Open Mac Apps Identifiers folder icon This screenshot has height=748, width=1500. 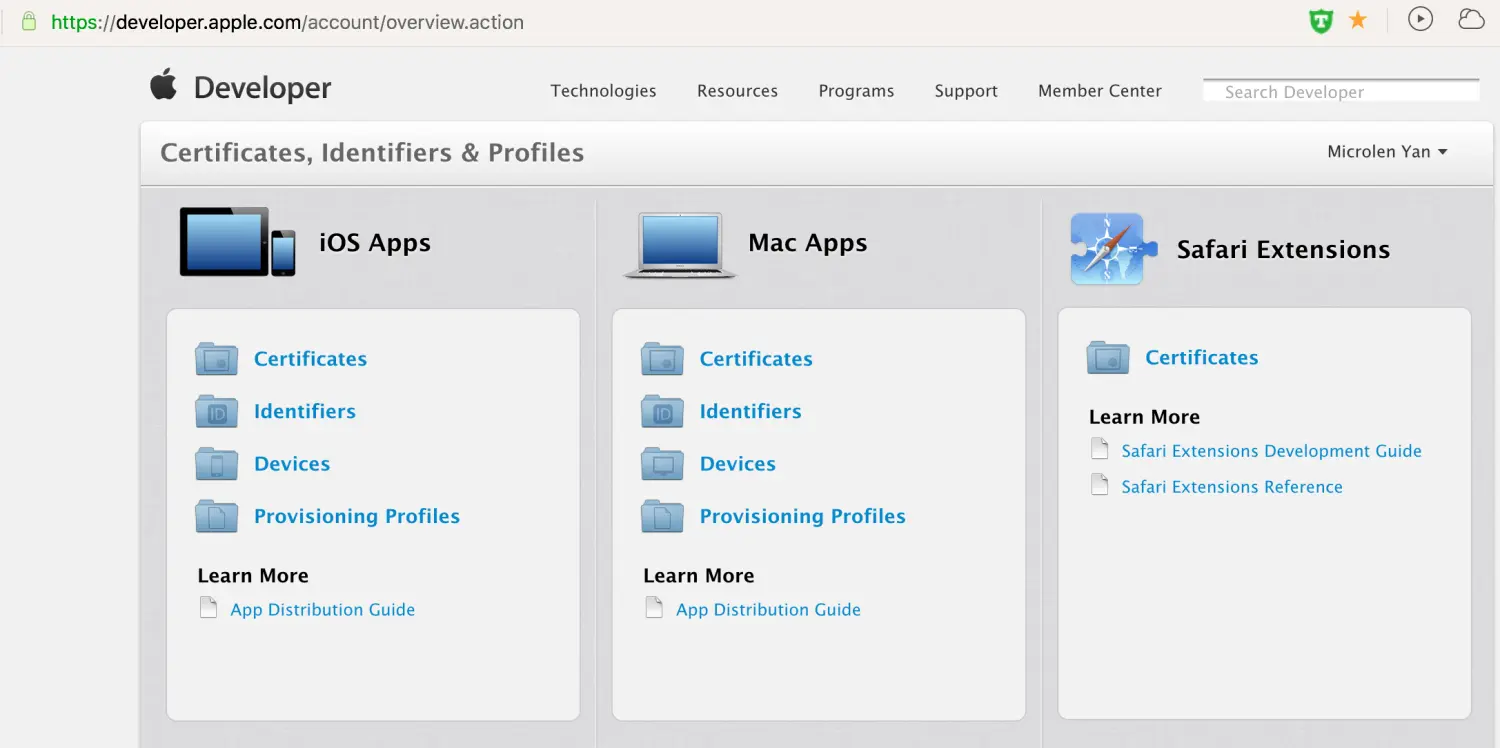pos(662,411)
